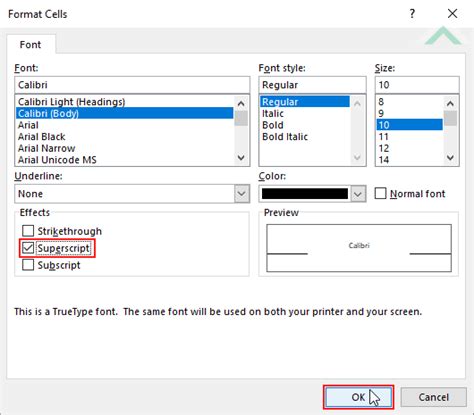Click font list scroll down arrow
The image size is (474, 415).
(x=241, y=158)
